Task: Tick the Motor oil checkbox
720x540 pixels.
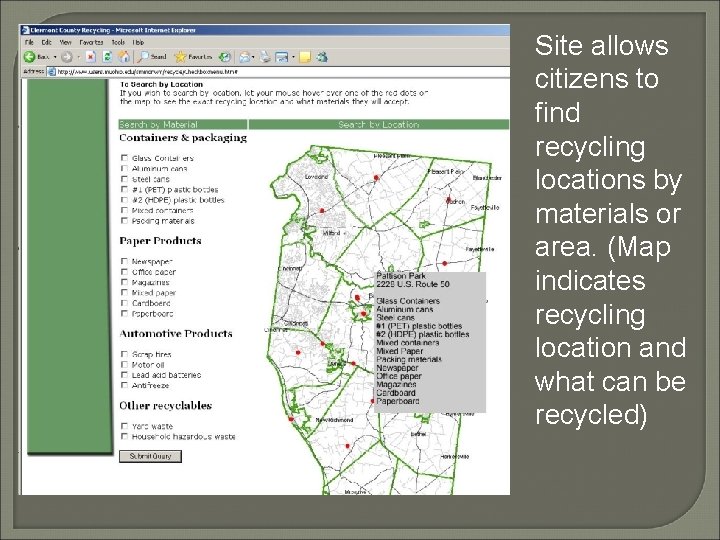Action: point(124,364)
